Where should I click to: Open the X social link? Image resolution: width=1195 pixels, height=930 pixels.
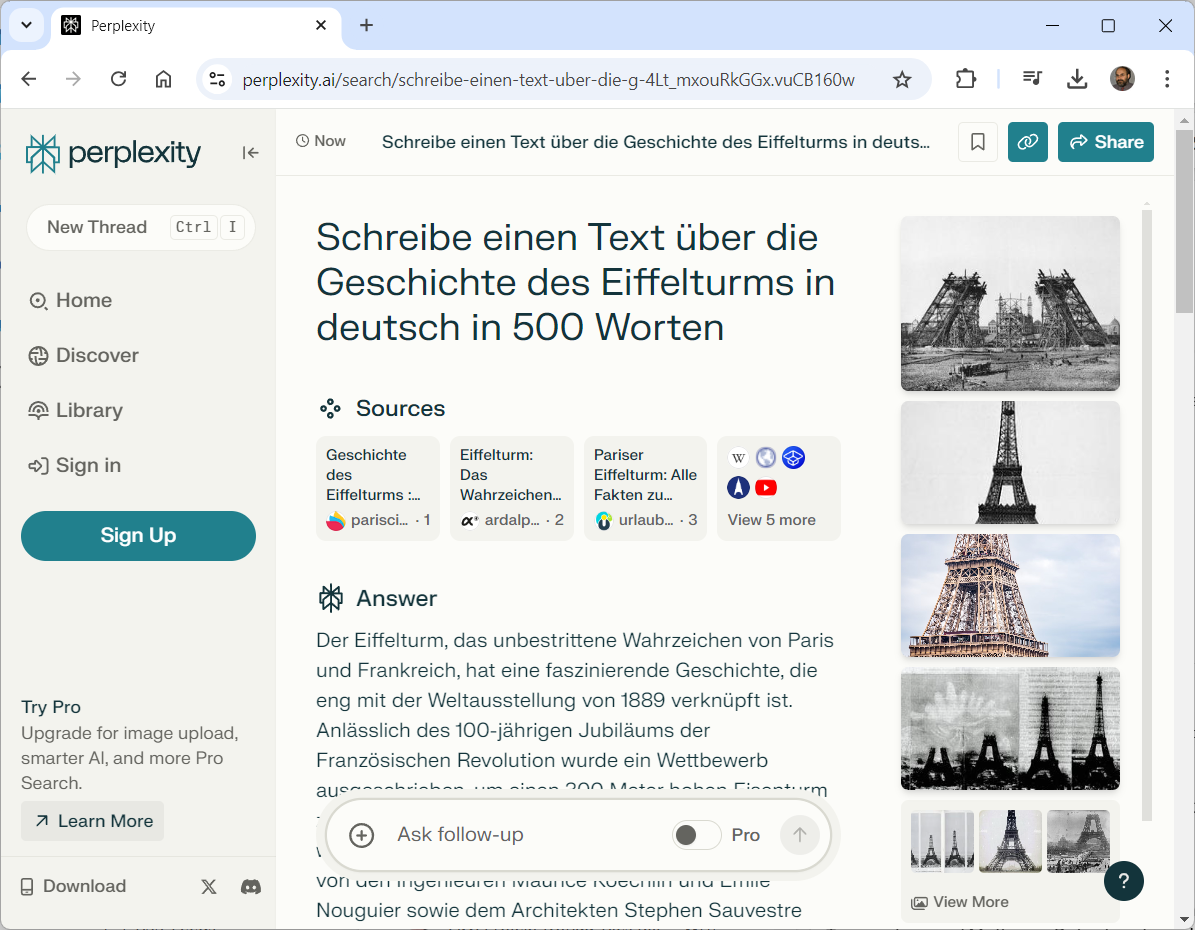pos(208,886)
